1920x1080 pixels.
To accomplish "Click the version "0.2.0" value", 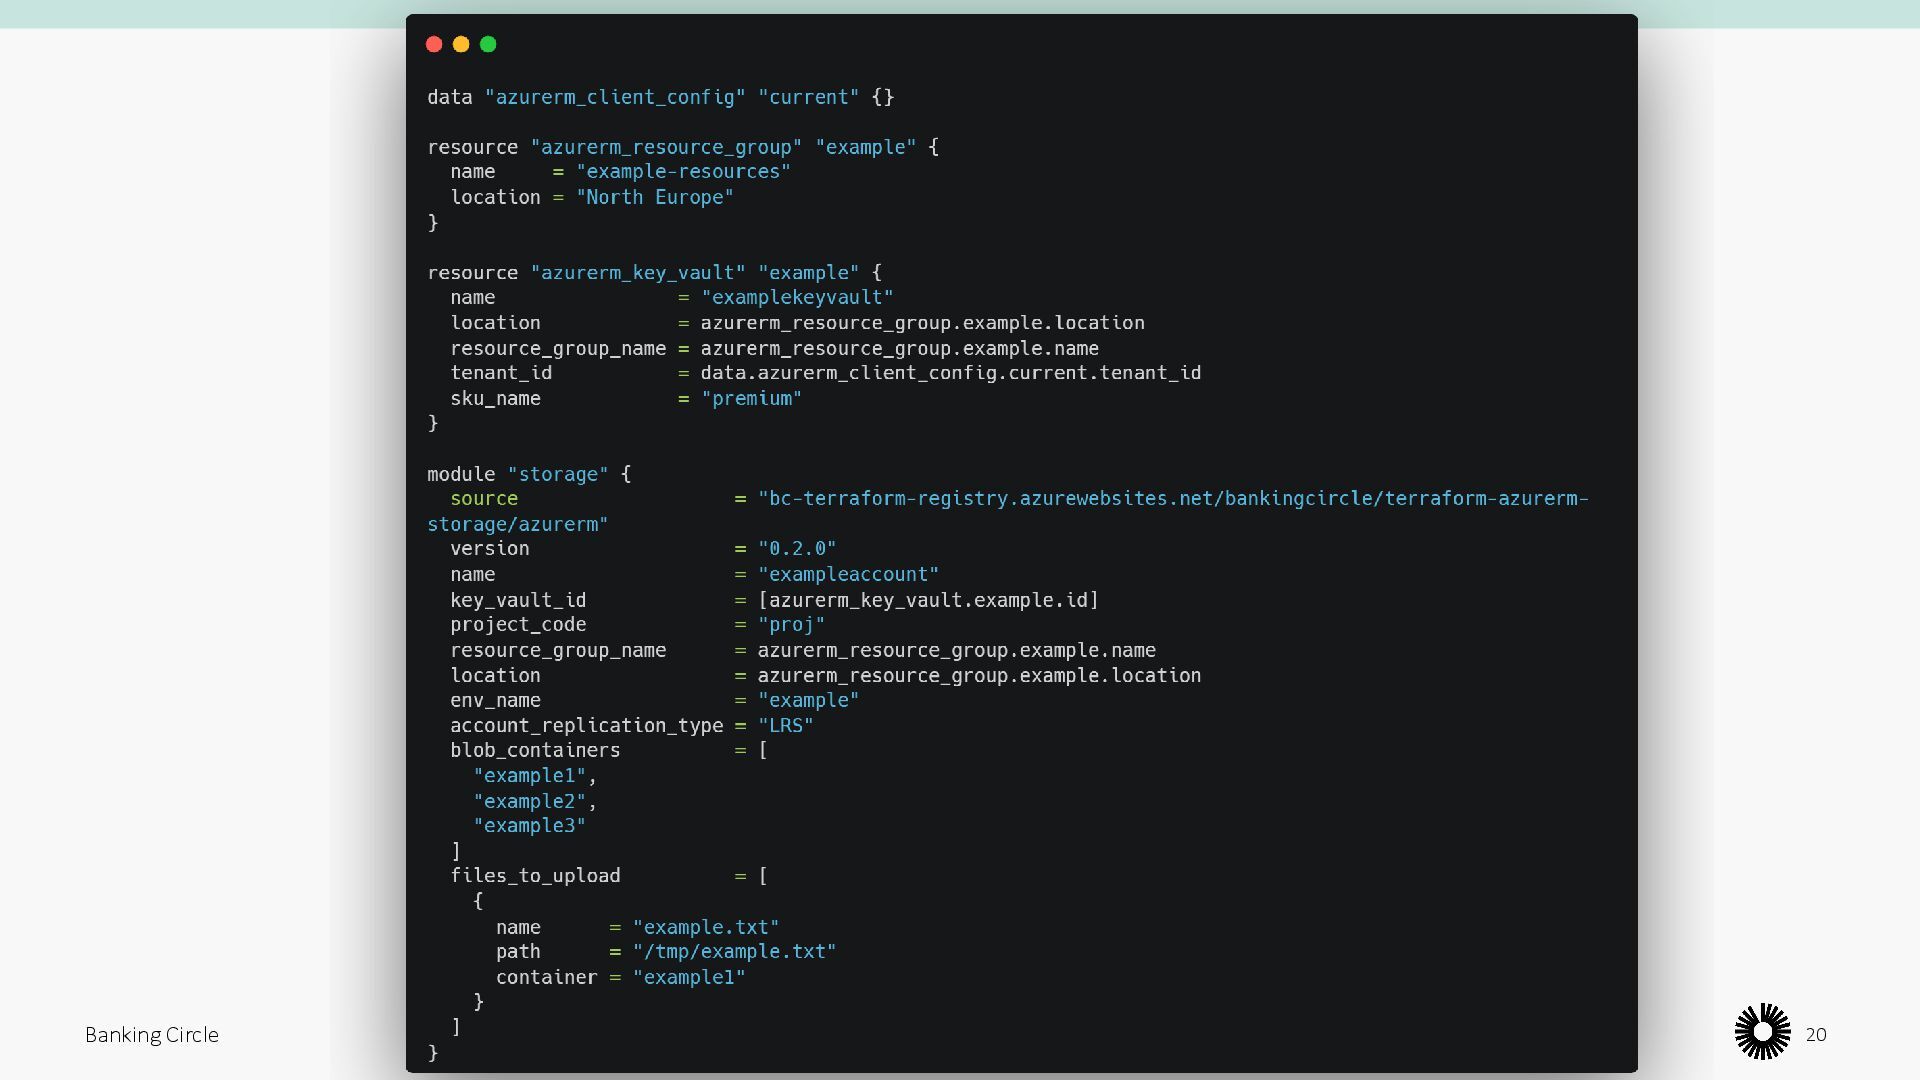I will pos(796,549).
